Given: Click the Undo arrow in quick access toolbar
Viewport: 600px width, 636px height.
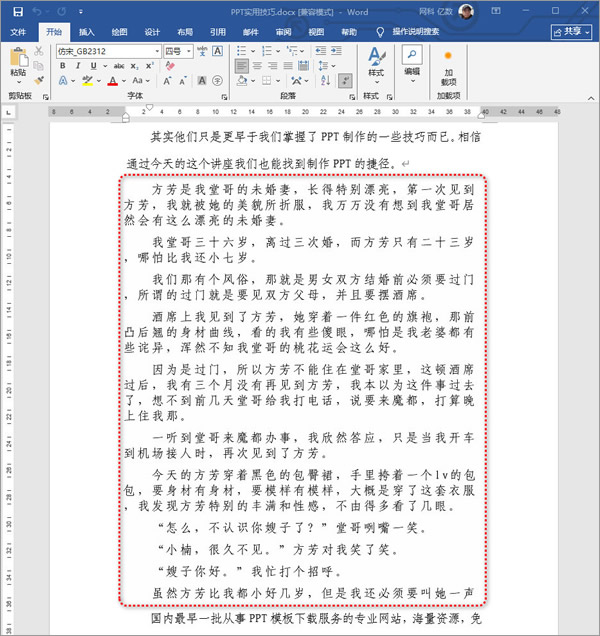Looking at the screenshot, I should click(x=37, y=12).
